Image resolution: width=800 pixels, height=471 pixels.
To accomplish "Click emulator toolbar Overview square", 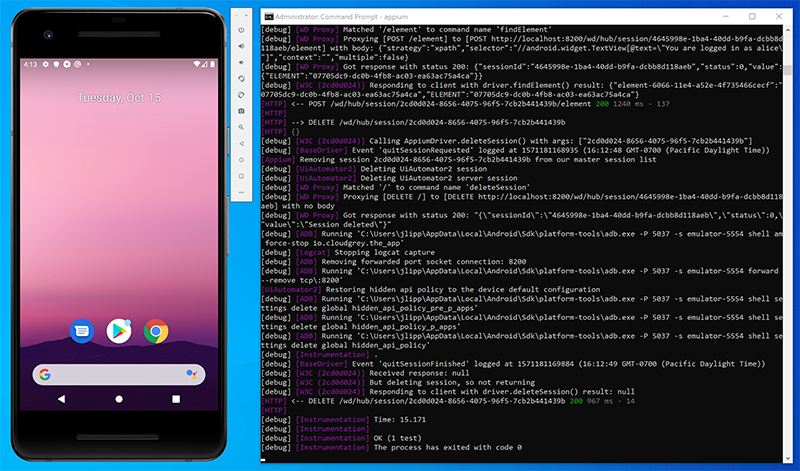I will click(x=241, y=176).
